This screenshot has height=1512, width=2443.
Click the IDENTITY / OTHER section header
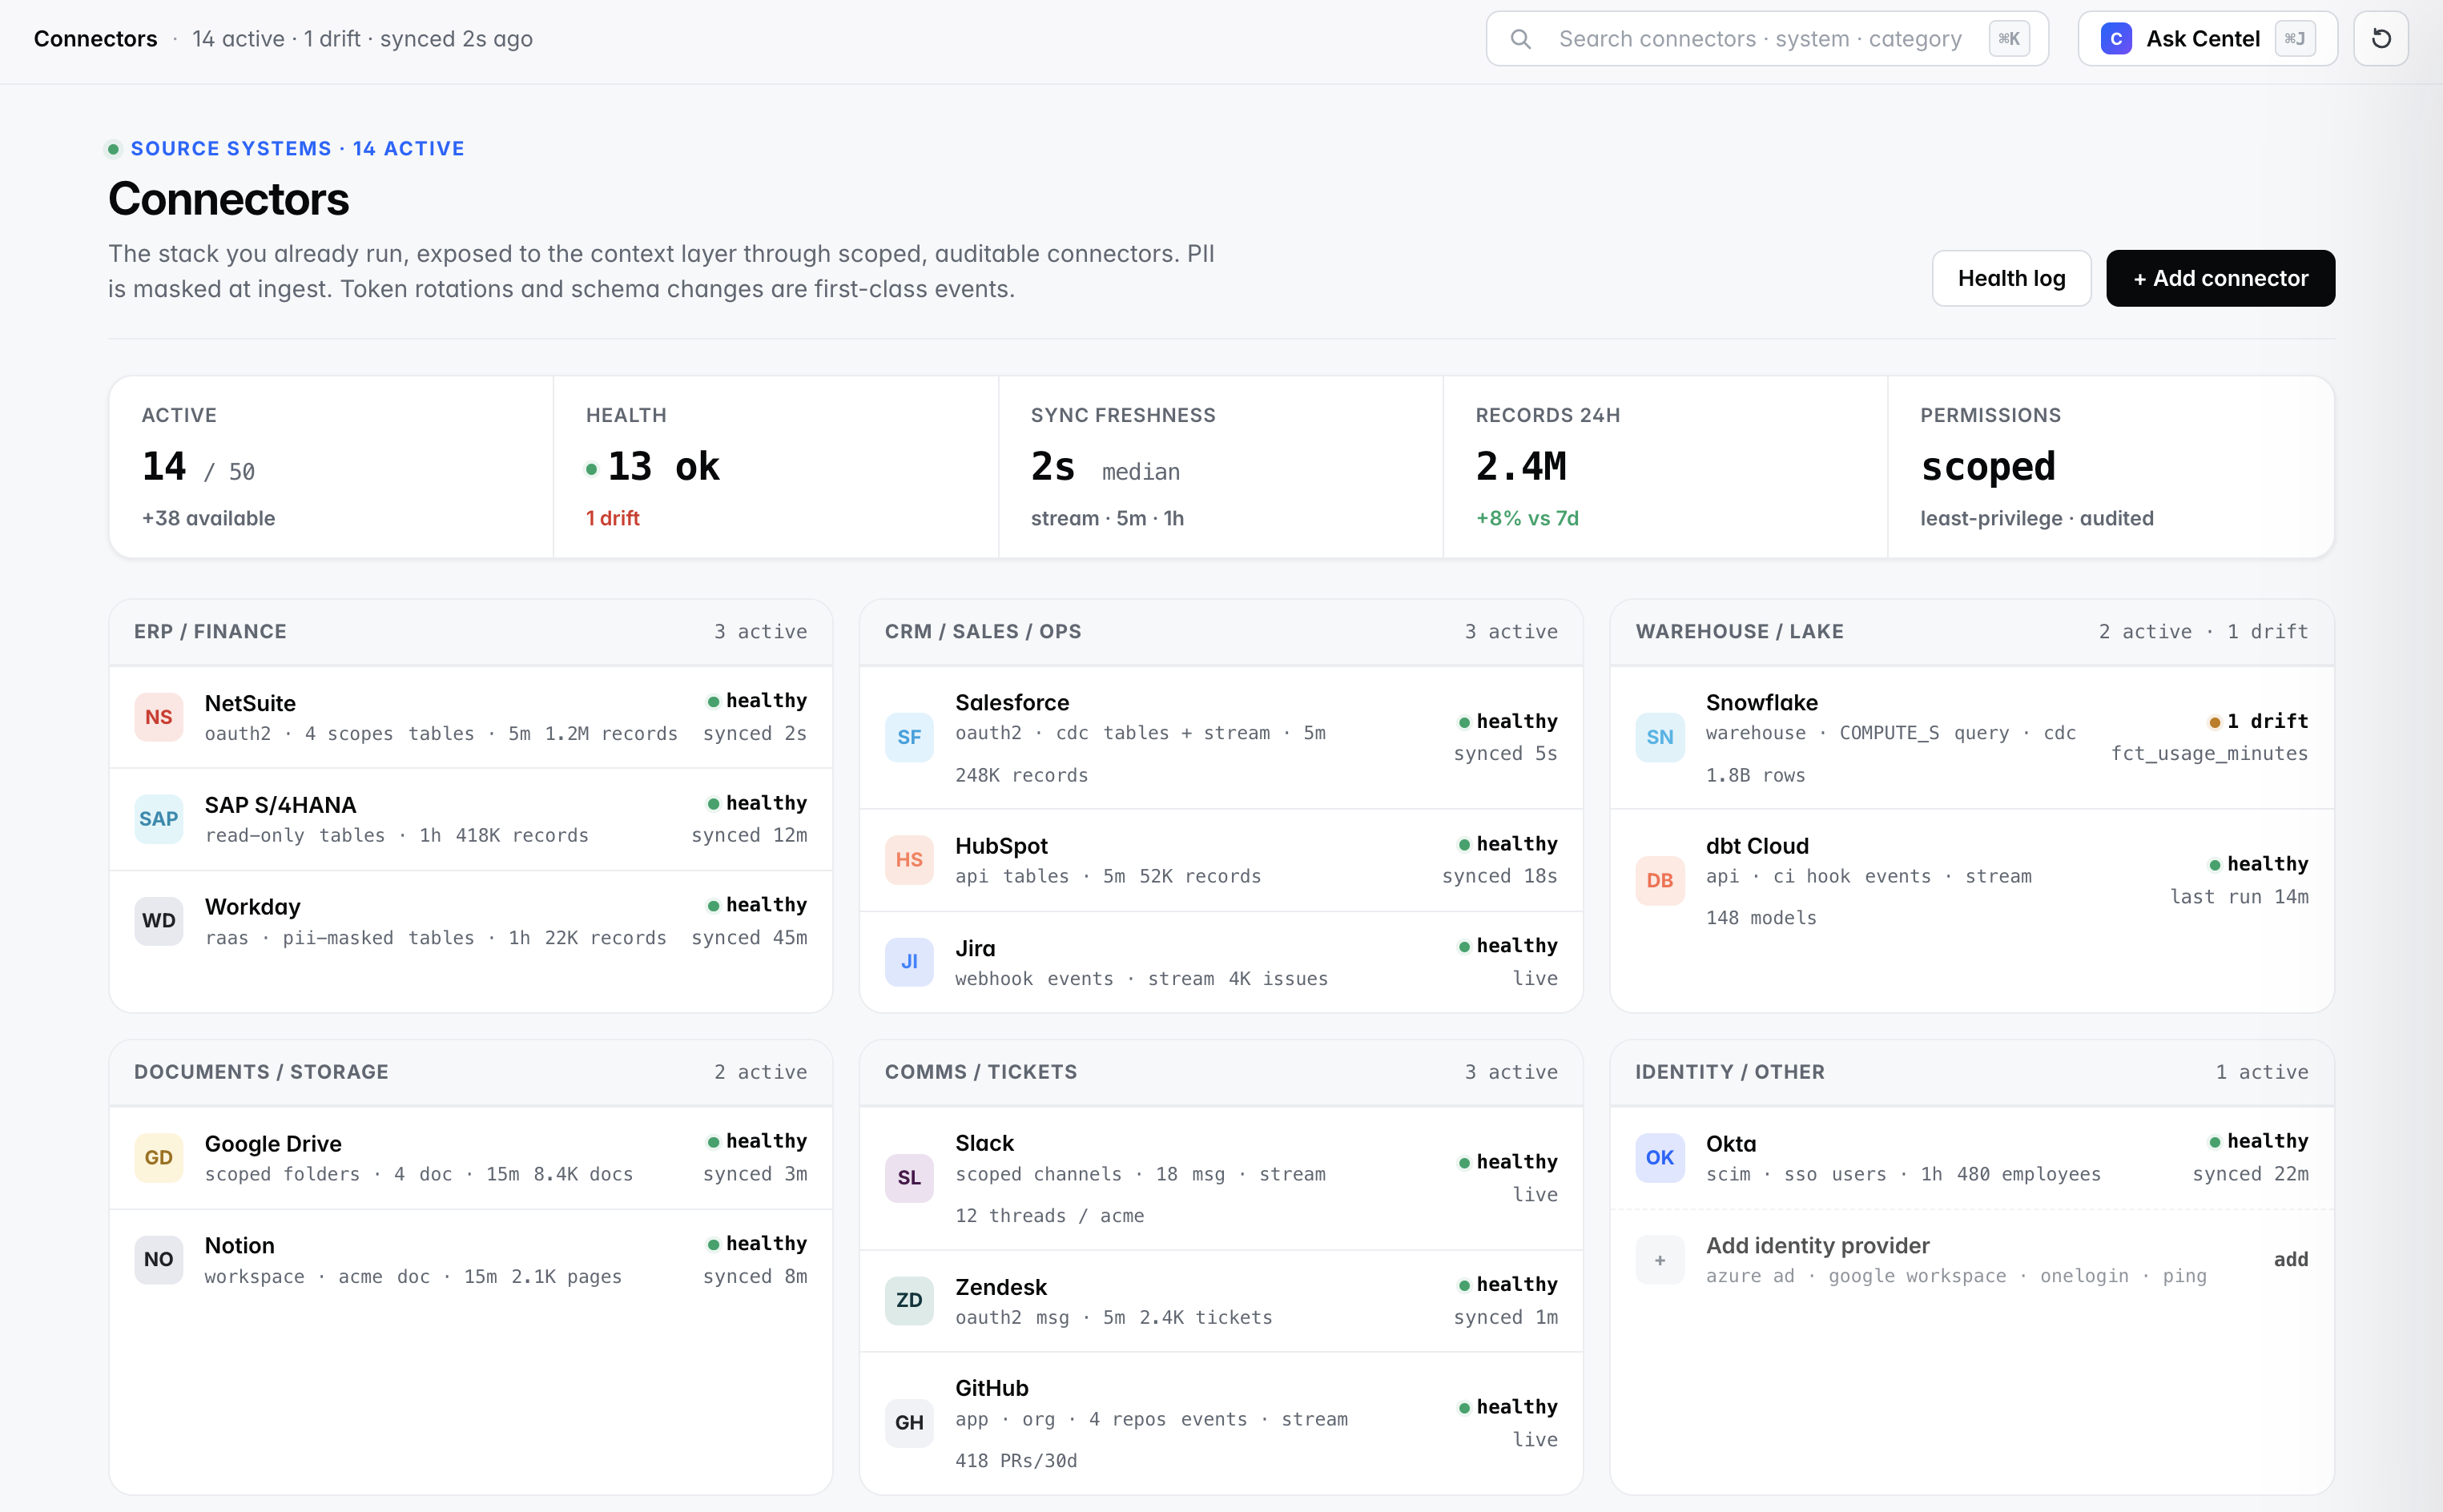pos(1729,1071)
